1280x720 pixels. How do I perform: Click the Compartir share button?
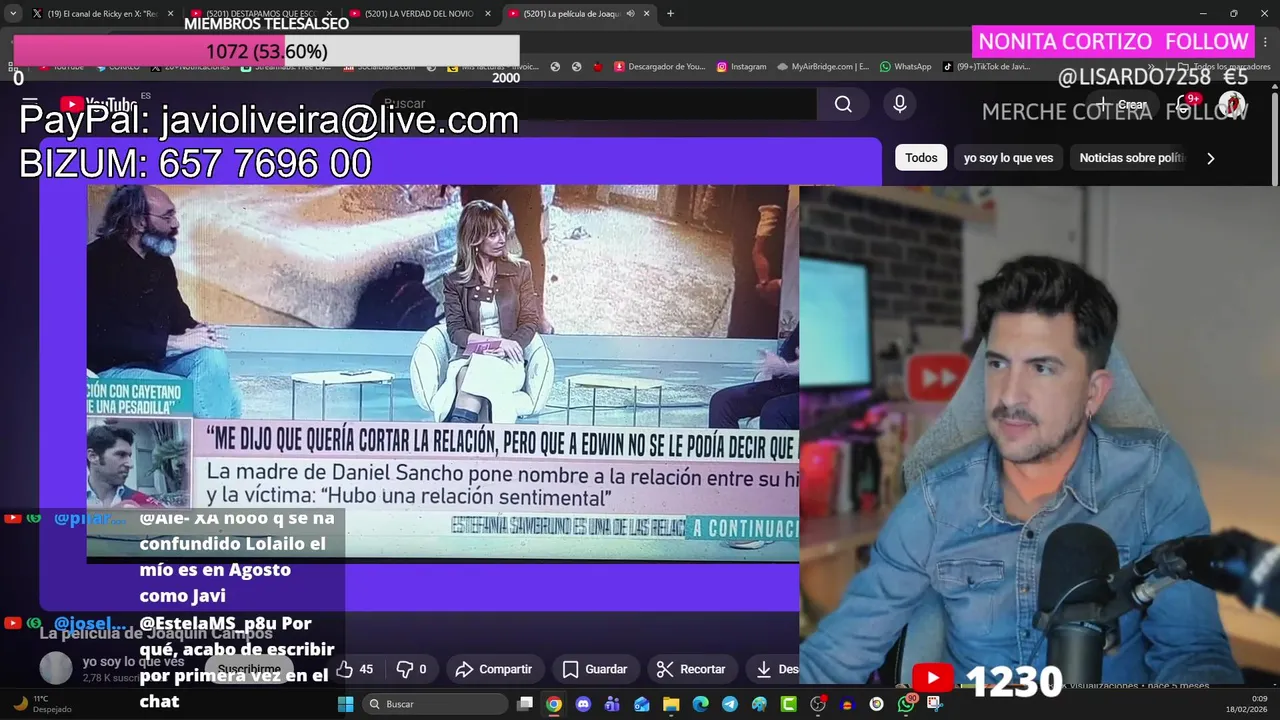click(x=494, y=669)
